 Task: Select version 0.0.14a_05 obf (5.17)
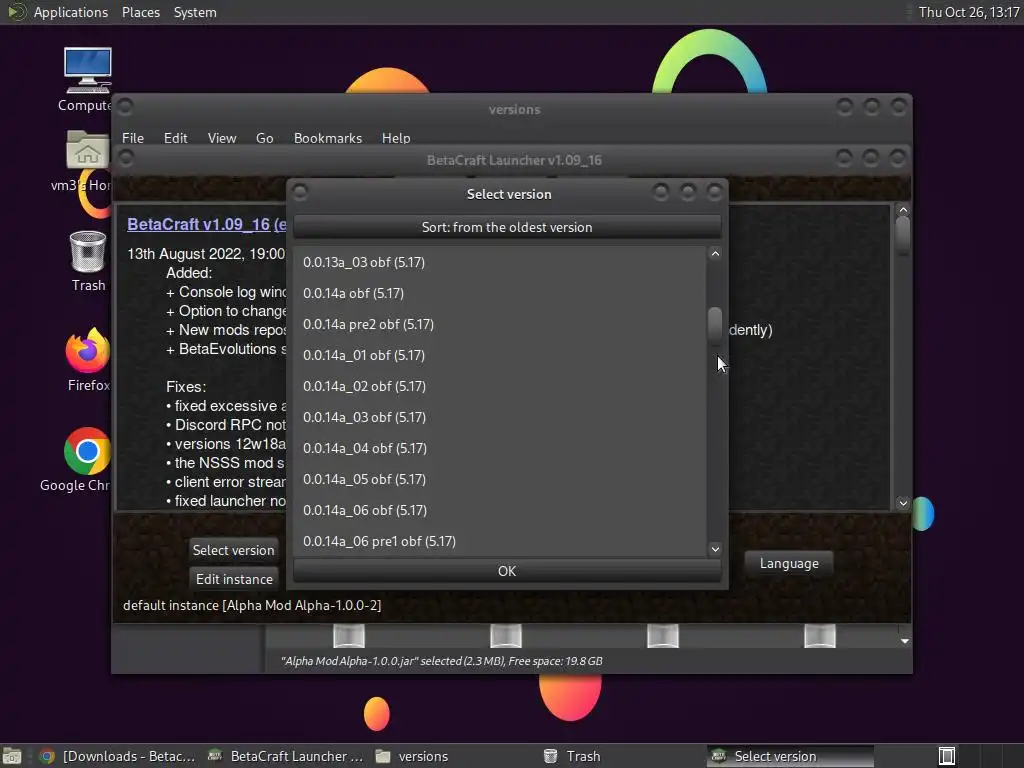pos(500,479)
